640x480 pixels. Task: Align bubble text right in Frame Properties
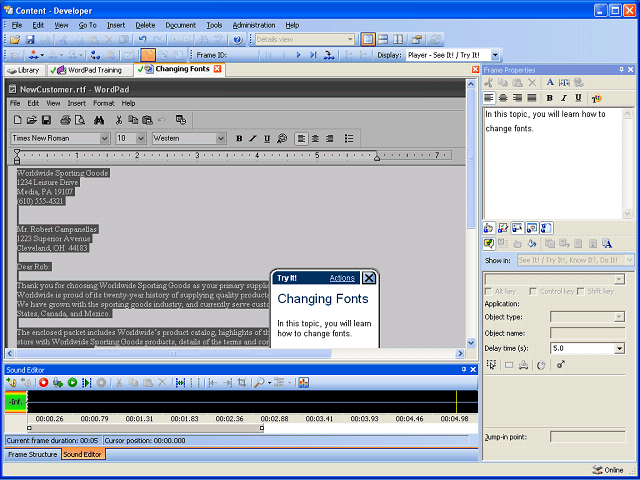click(518, 98)
